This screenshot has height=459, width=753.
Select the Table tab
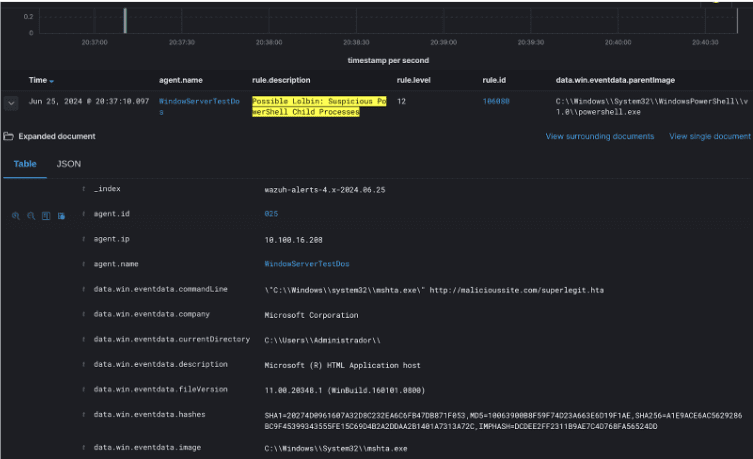click(25, 163)
